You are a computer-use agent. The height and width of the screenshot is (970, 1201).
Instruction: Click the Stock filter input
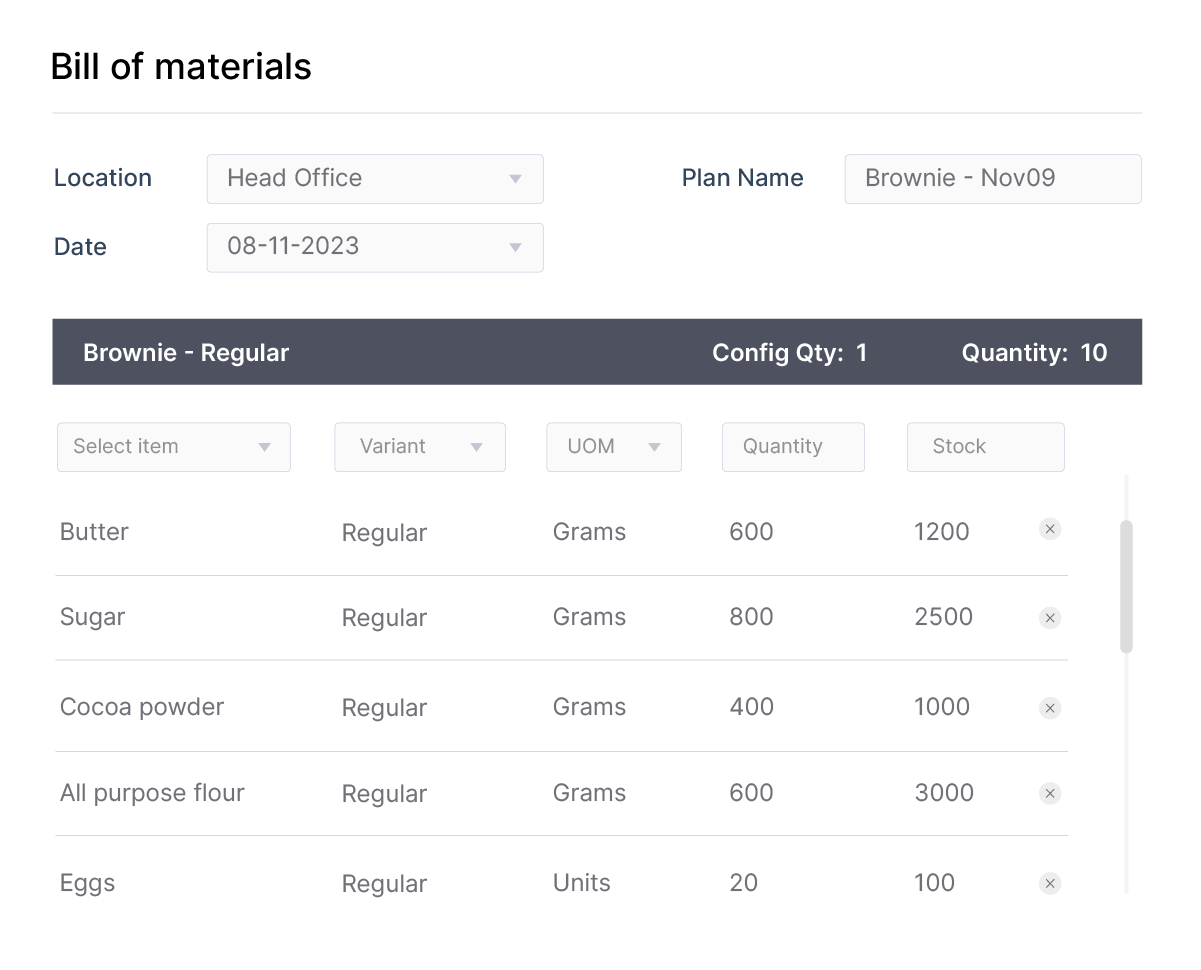pos(985,447)
